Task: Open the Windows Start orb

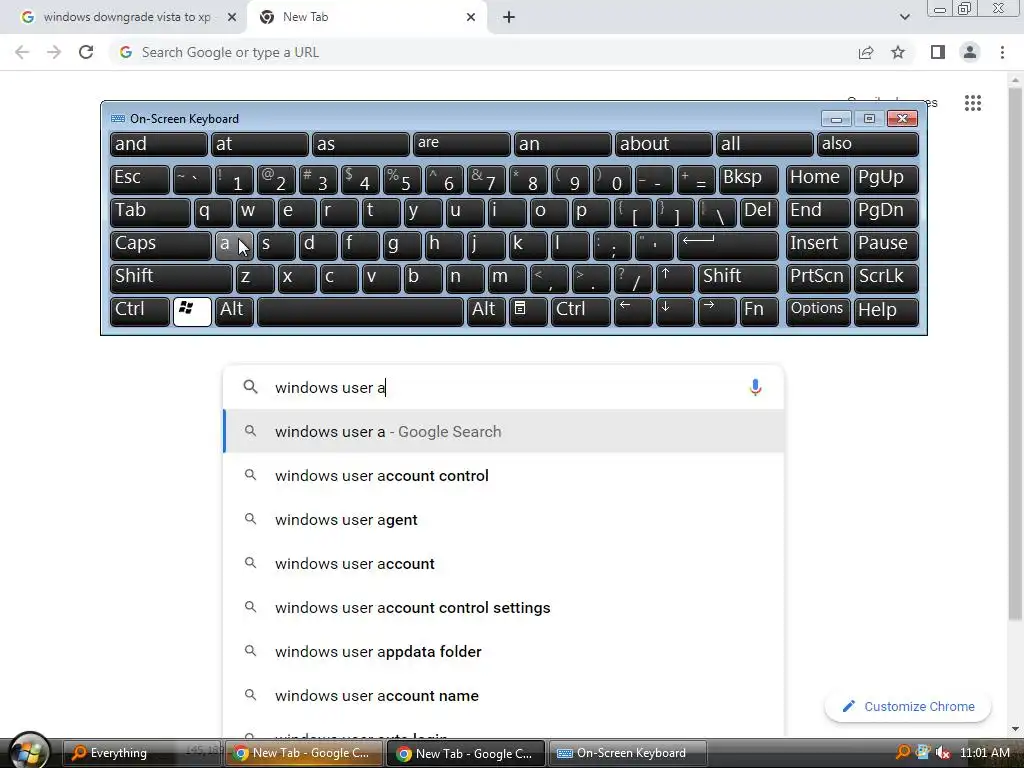Action: click(x=29, y=751)
